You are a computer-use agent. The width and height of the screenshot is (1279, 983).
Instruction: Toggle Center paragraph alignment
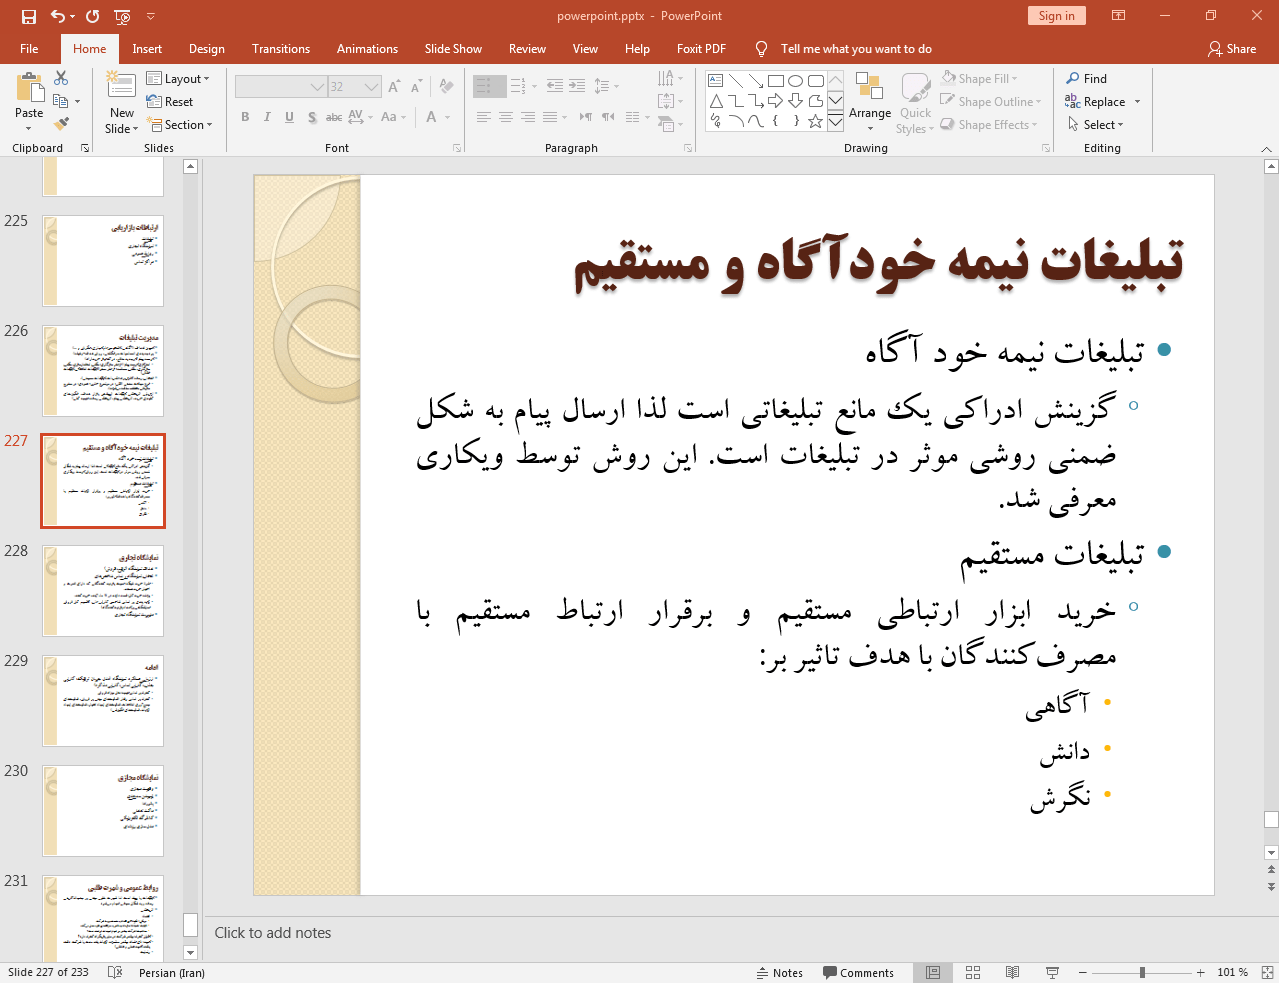click(506, 117)
